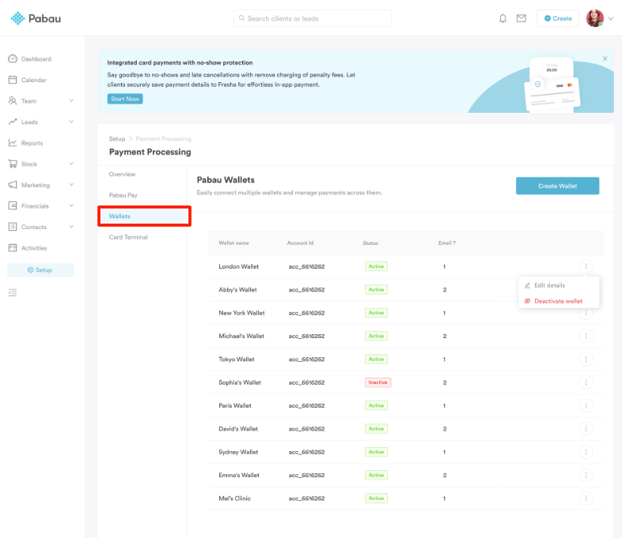Click the Setup button in sidebar
622x538 pixels.
[40, 270]
